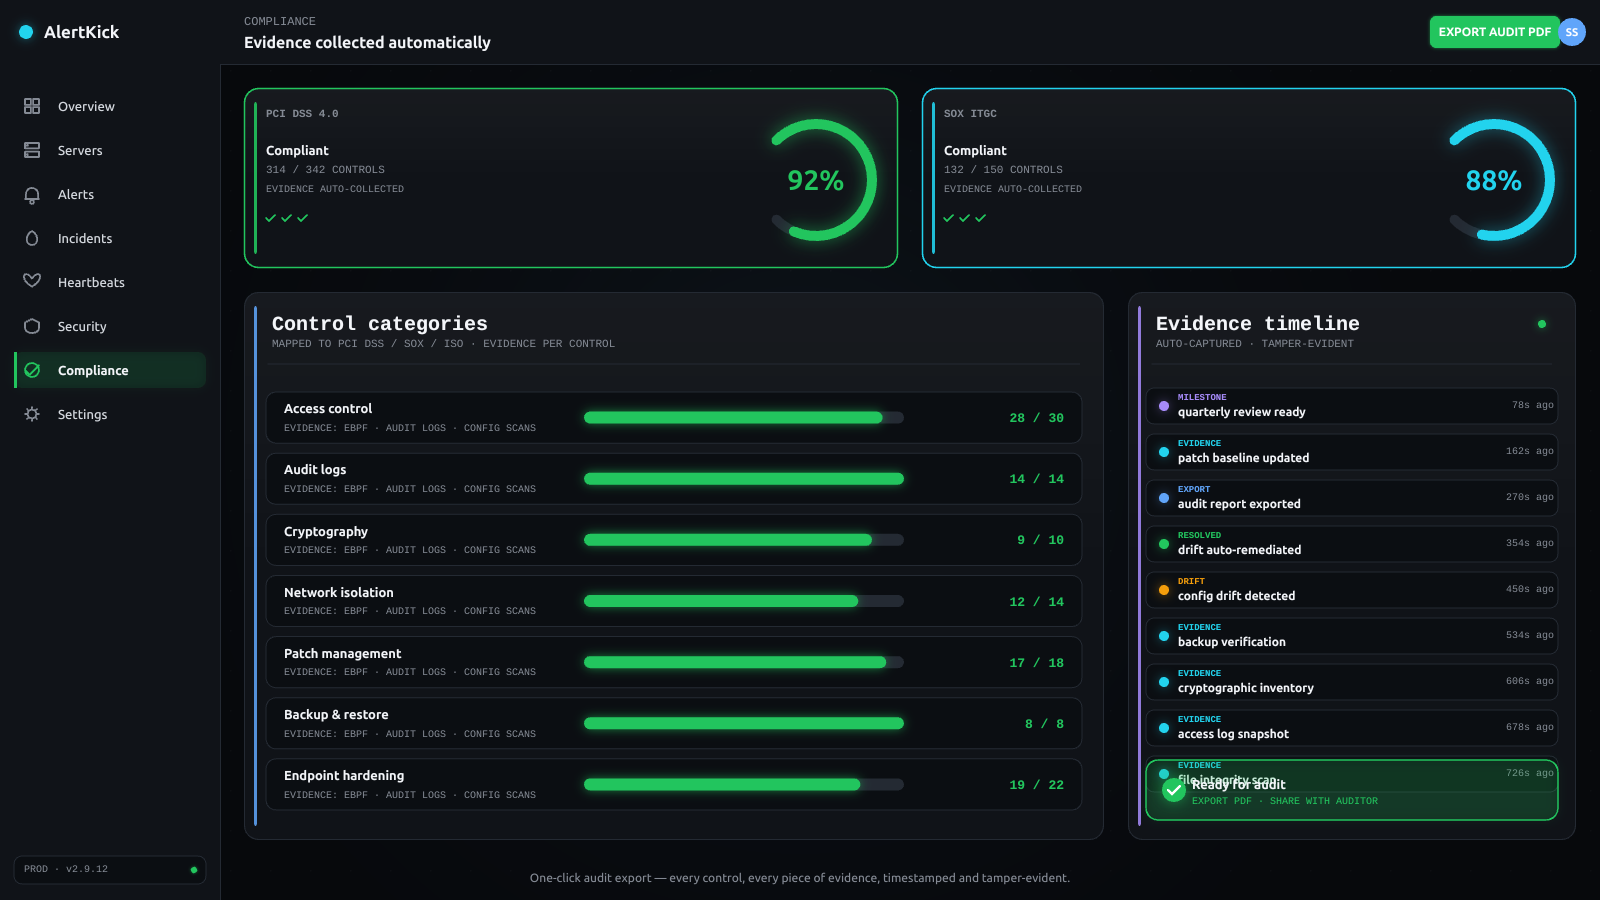Open the access log snapshot entry

pos(1352,728)
